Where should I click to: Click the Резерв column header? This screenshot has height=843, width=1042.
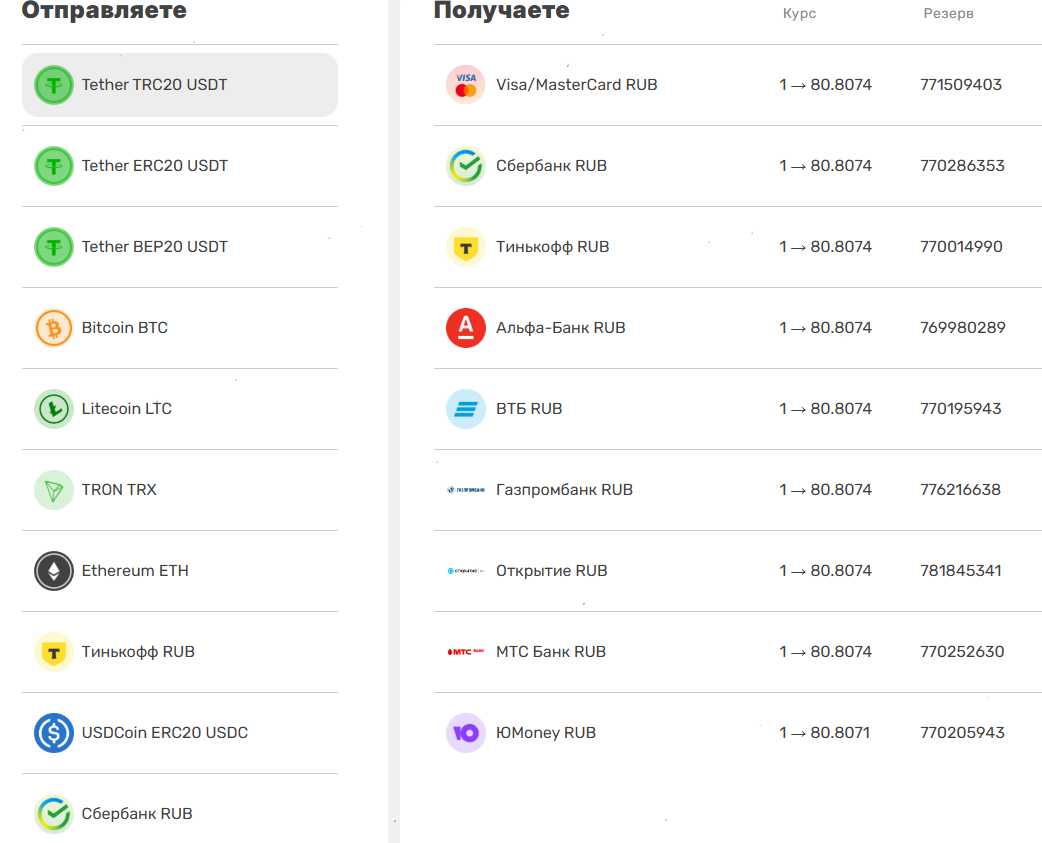(948, 14)
